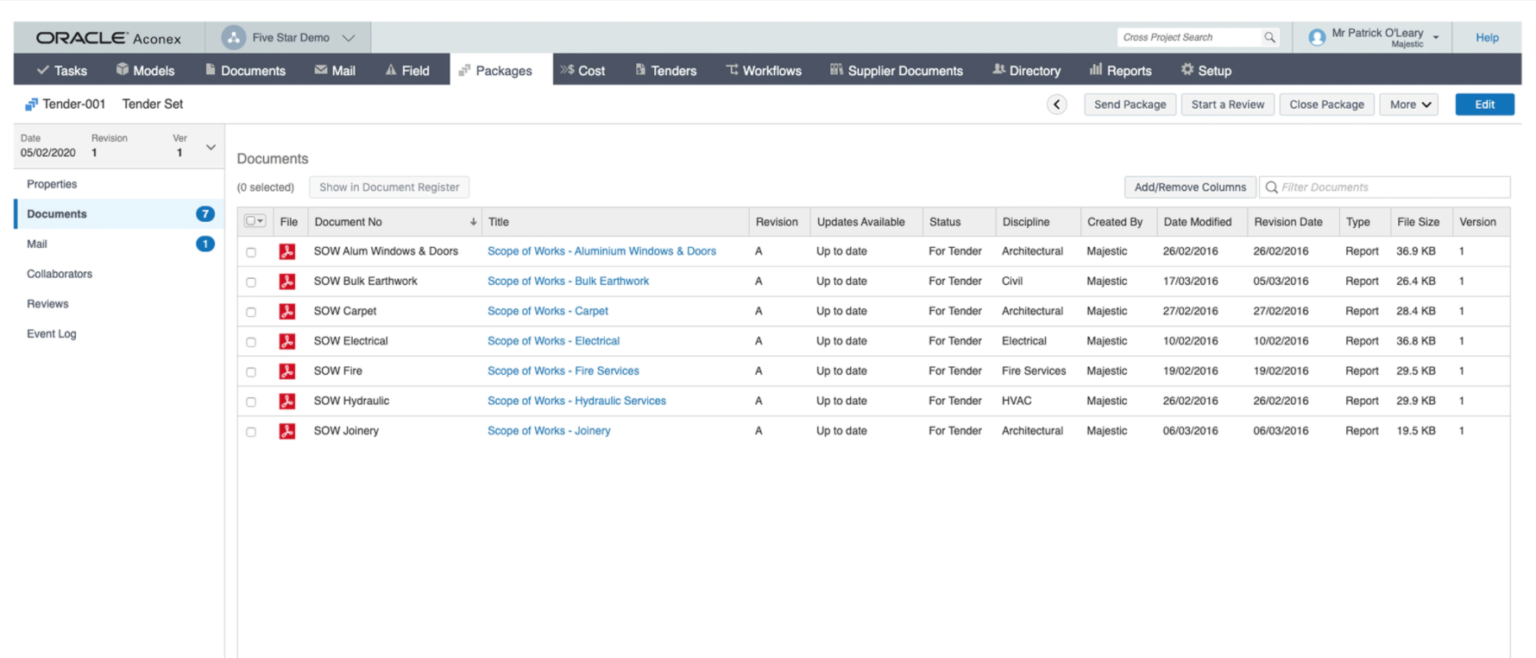This screenshot has width=1536, height=658.
Task: Click the PDF icon for SOW Carpet
Action: pyautogui.click(x=287, y=311)
